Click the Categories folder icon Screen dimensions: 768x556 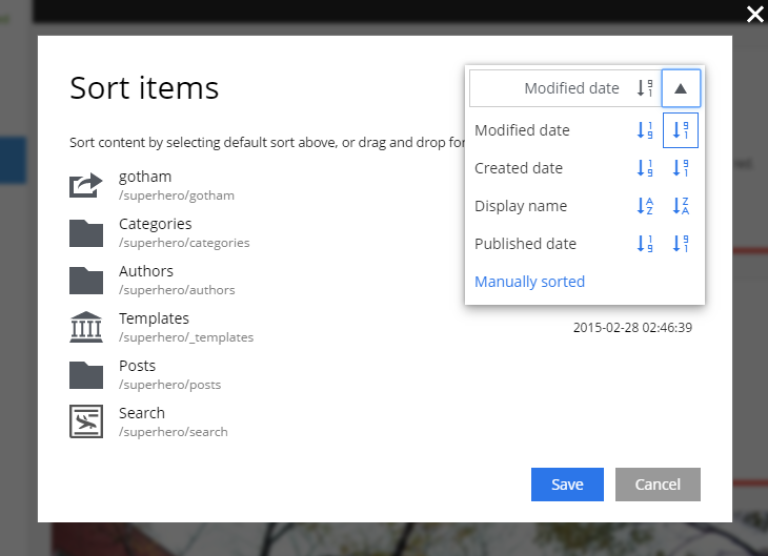(86, 233)
